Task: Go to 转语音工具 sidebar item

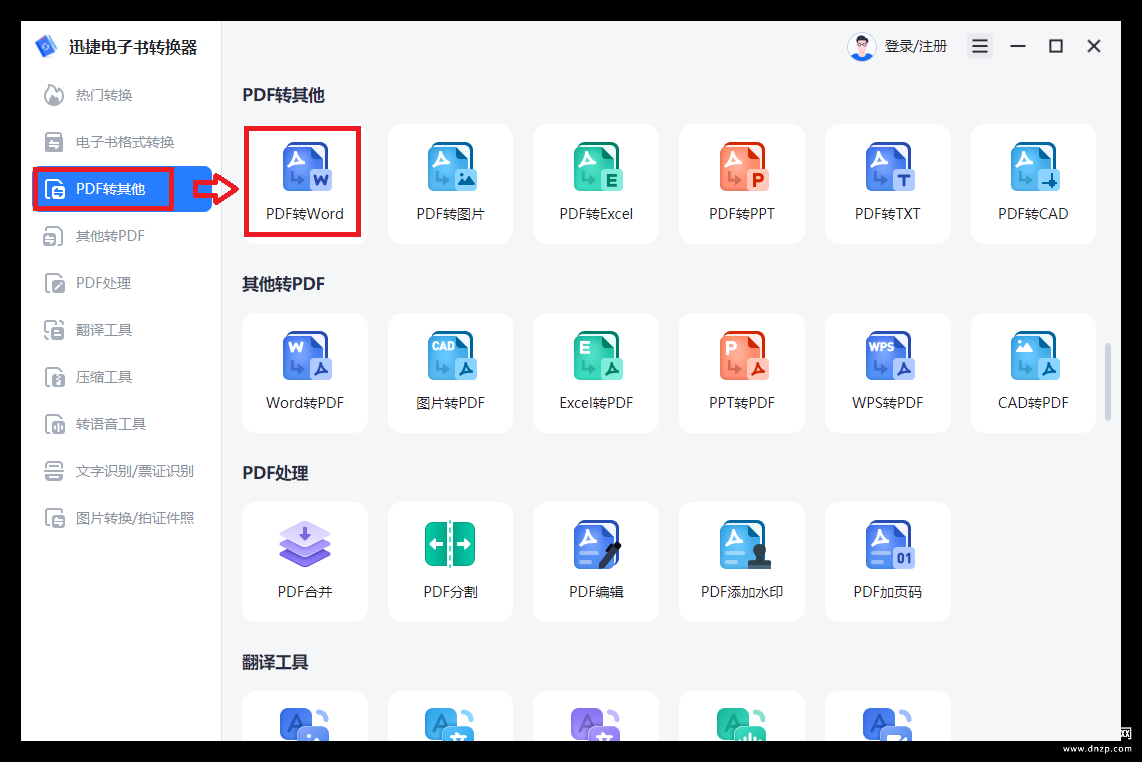Action: (x=122, y=424)
